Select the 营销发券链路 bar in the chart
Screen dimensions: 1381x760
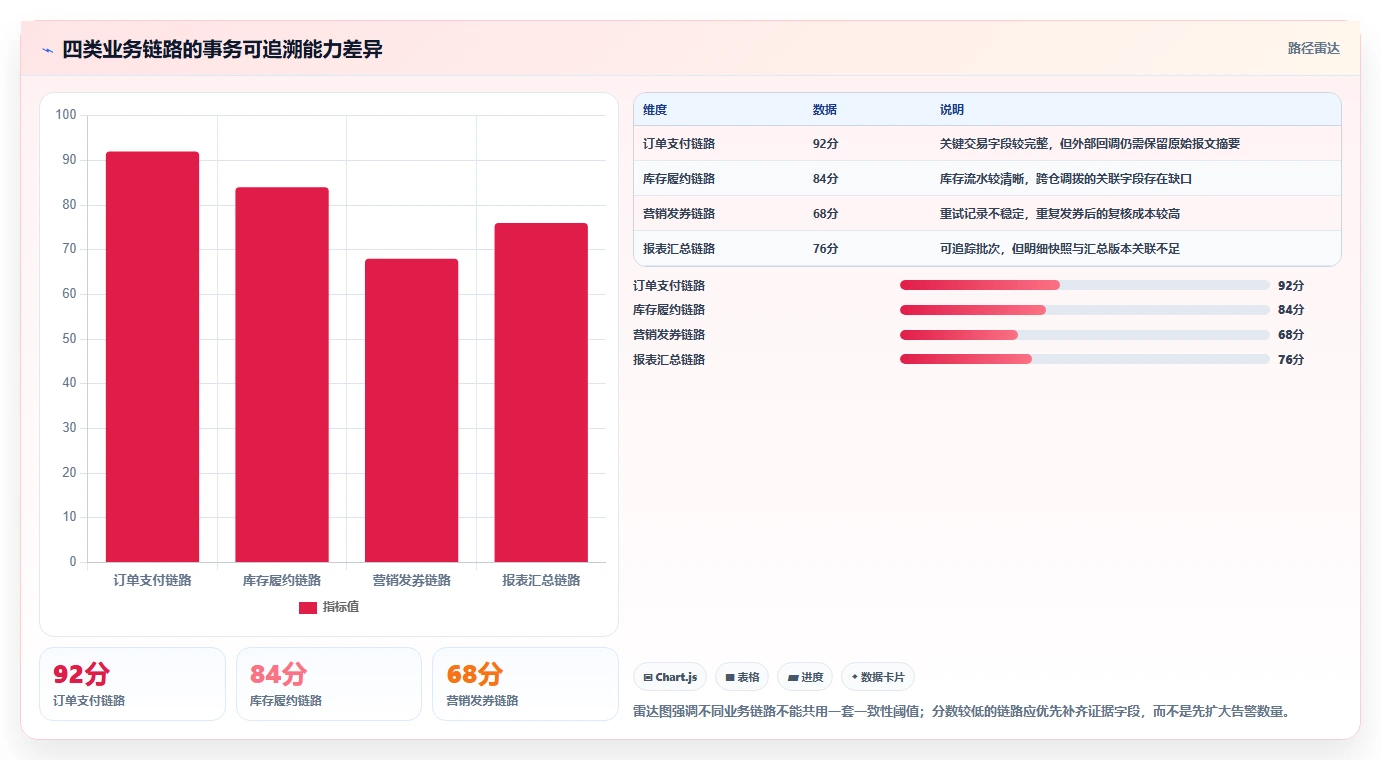coord(411,411)
